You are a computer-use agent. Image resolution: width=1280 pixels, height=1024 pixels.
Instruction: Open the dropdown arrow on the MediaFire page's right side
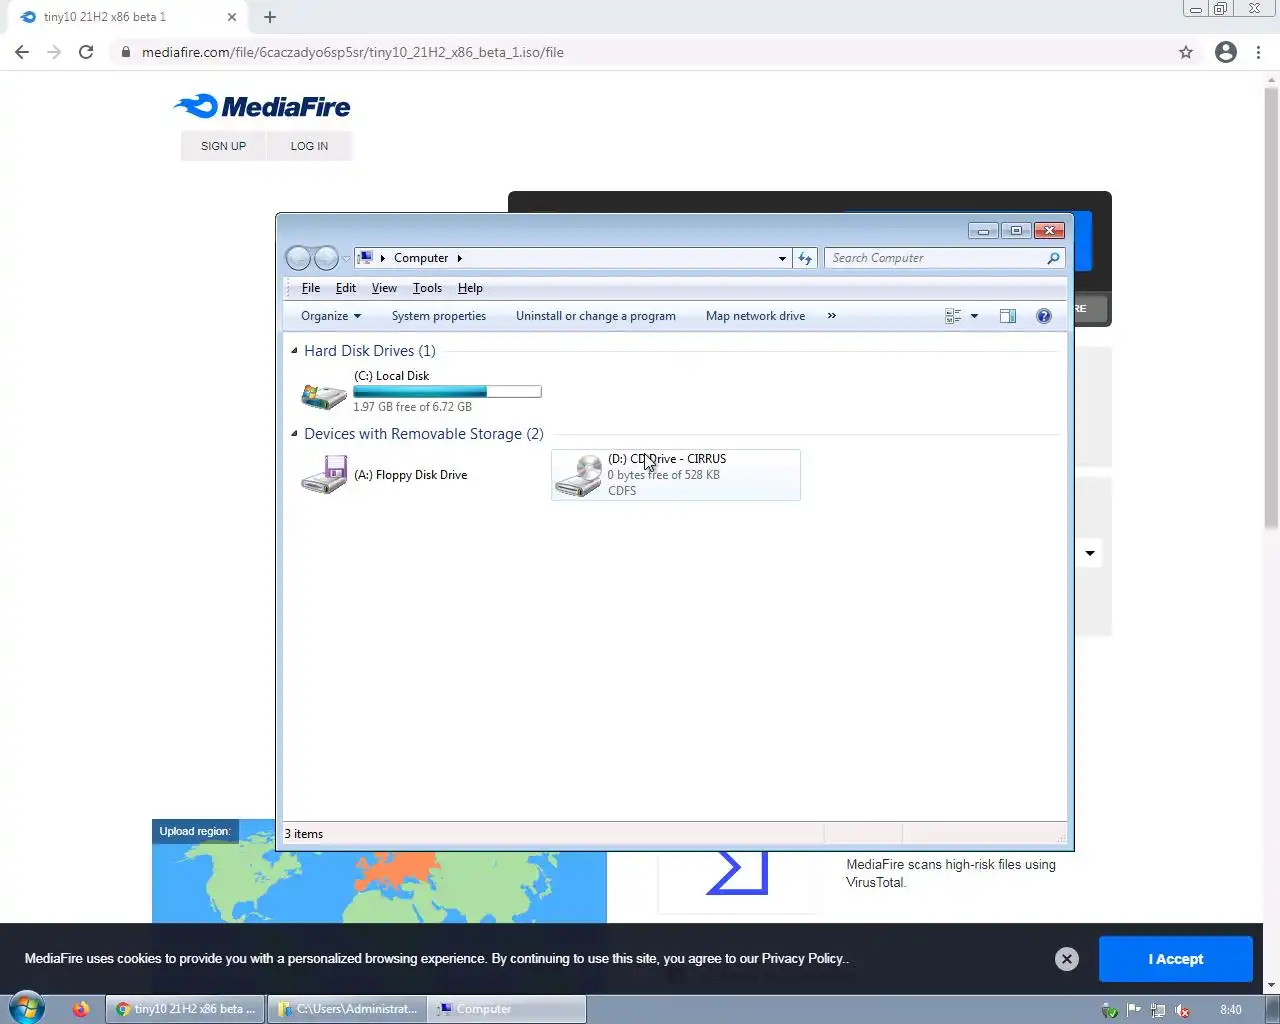coord(1090,553)
